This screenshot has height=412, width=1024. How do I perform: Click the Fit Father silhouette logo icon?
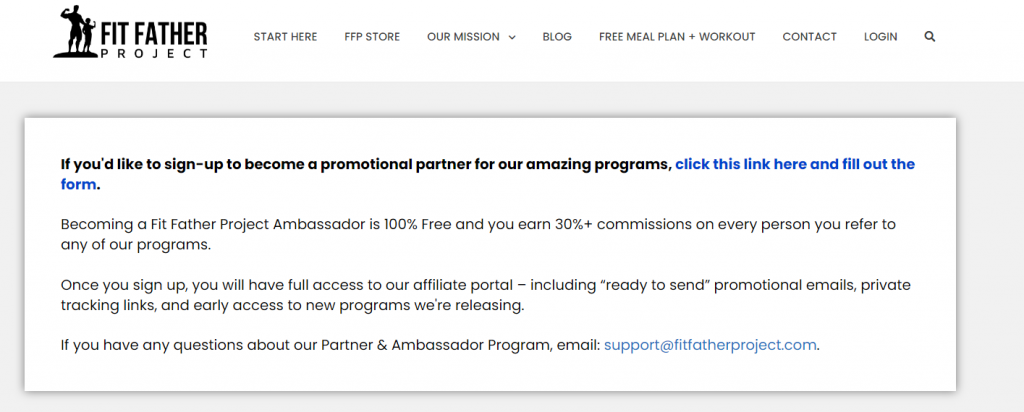[76, 33]
